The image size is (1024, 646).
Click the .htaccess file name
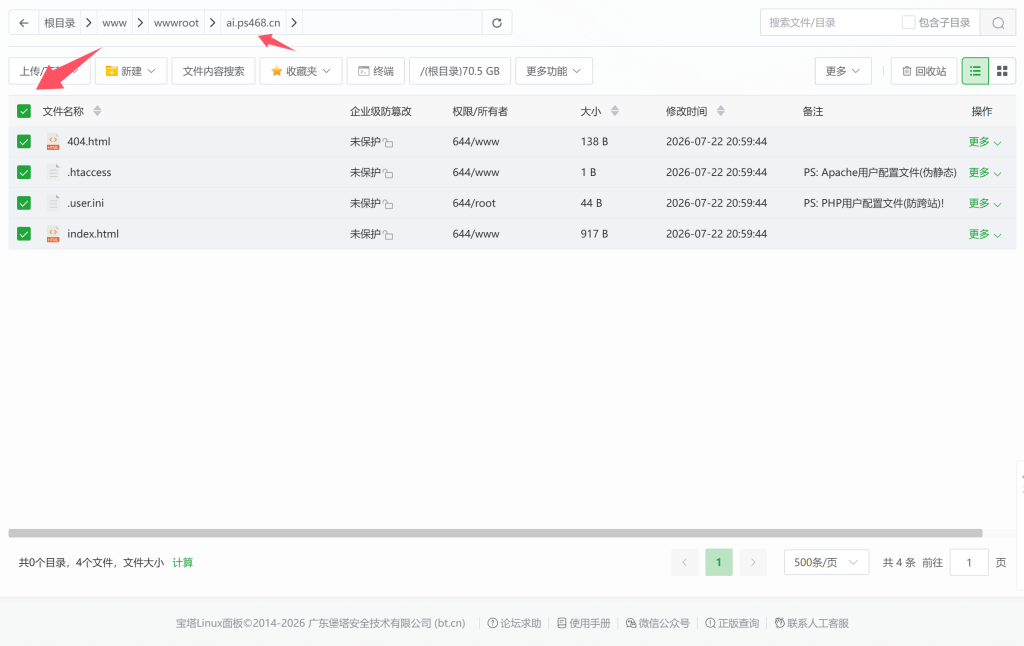(89, 172)
